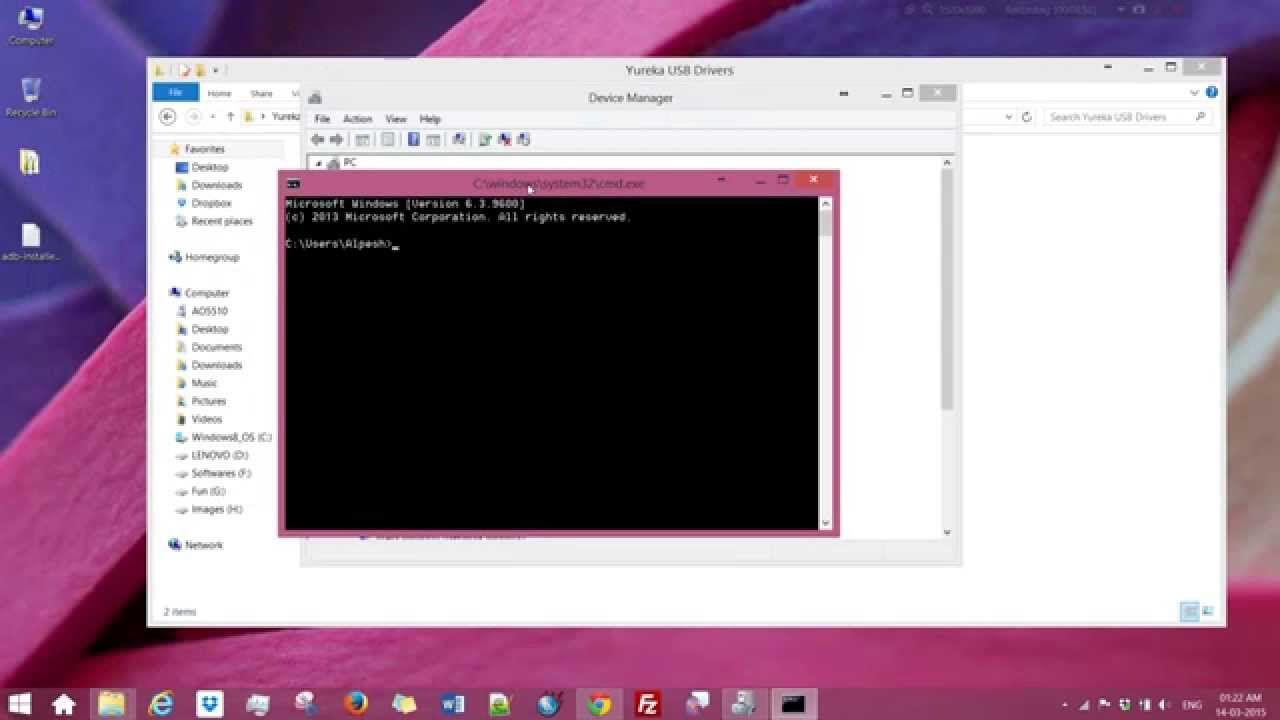The height and width of the screenshot is (720, 1280).
Task: Open Dropbox in Favorites list
Action: coord(211,203)
